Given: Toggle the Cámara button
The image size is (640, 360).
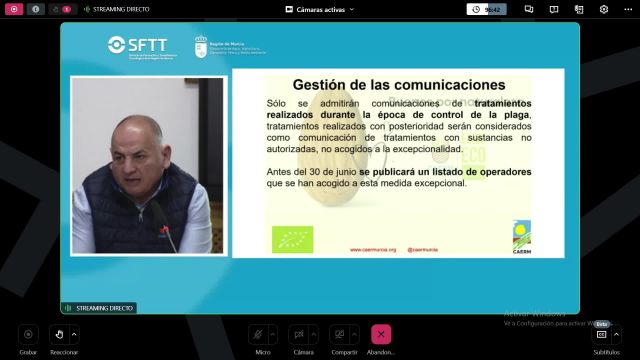Looking at the screenshot, I should pyautogui.click(x=299, y=335).
